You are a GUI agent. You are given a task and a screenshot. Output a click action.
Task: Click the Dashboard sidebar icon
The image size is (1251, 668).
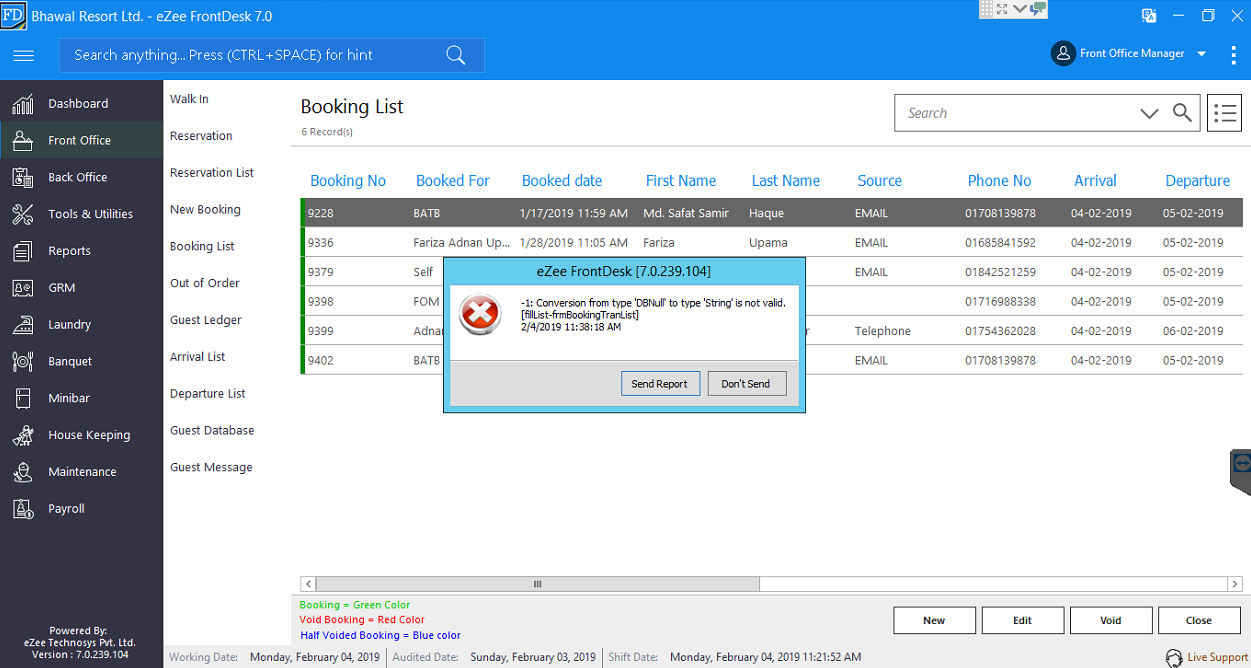[23, 103]
